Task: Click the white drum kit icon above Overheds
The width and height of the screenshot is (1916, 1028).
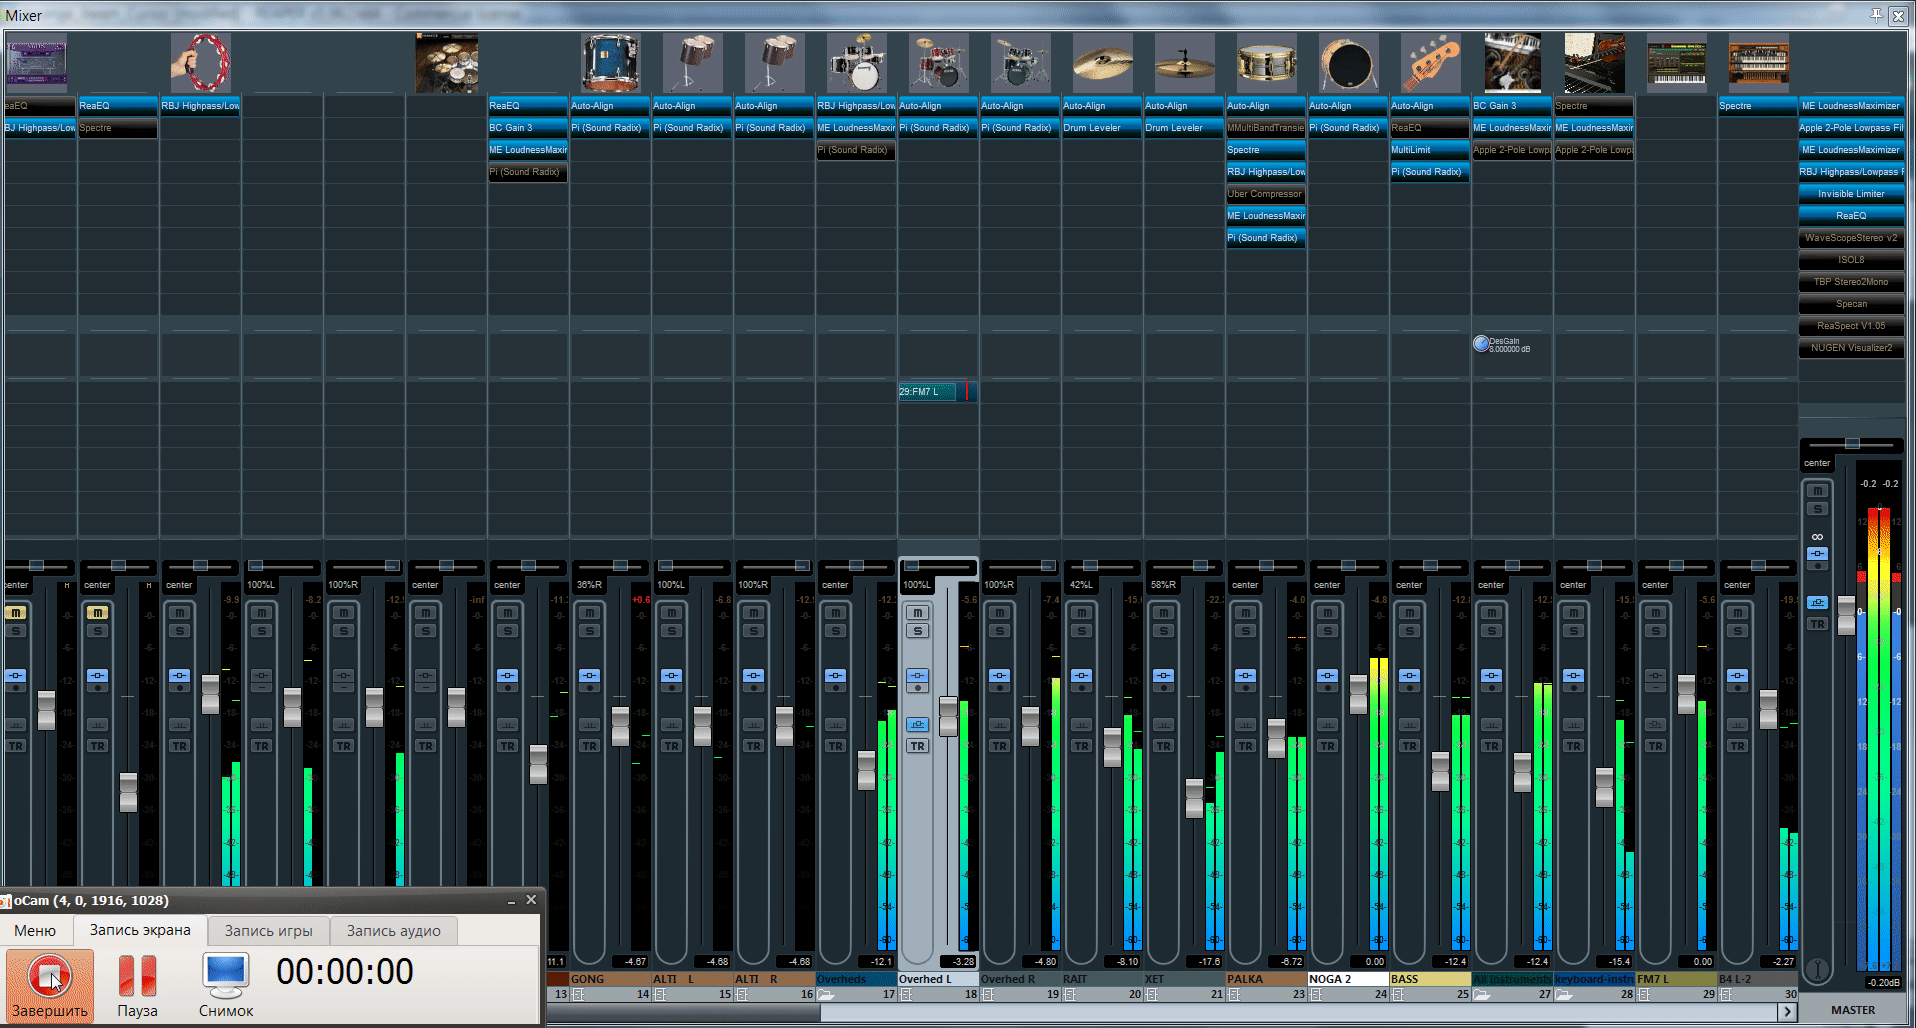Action: click(856, 62)
